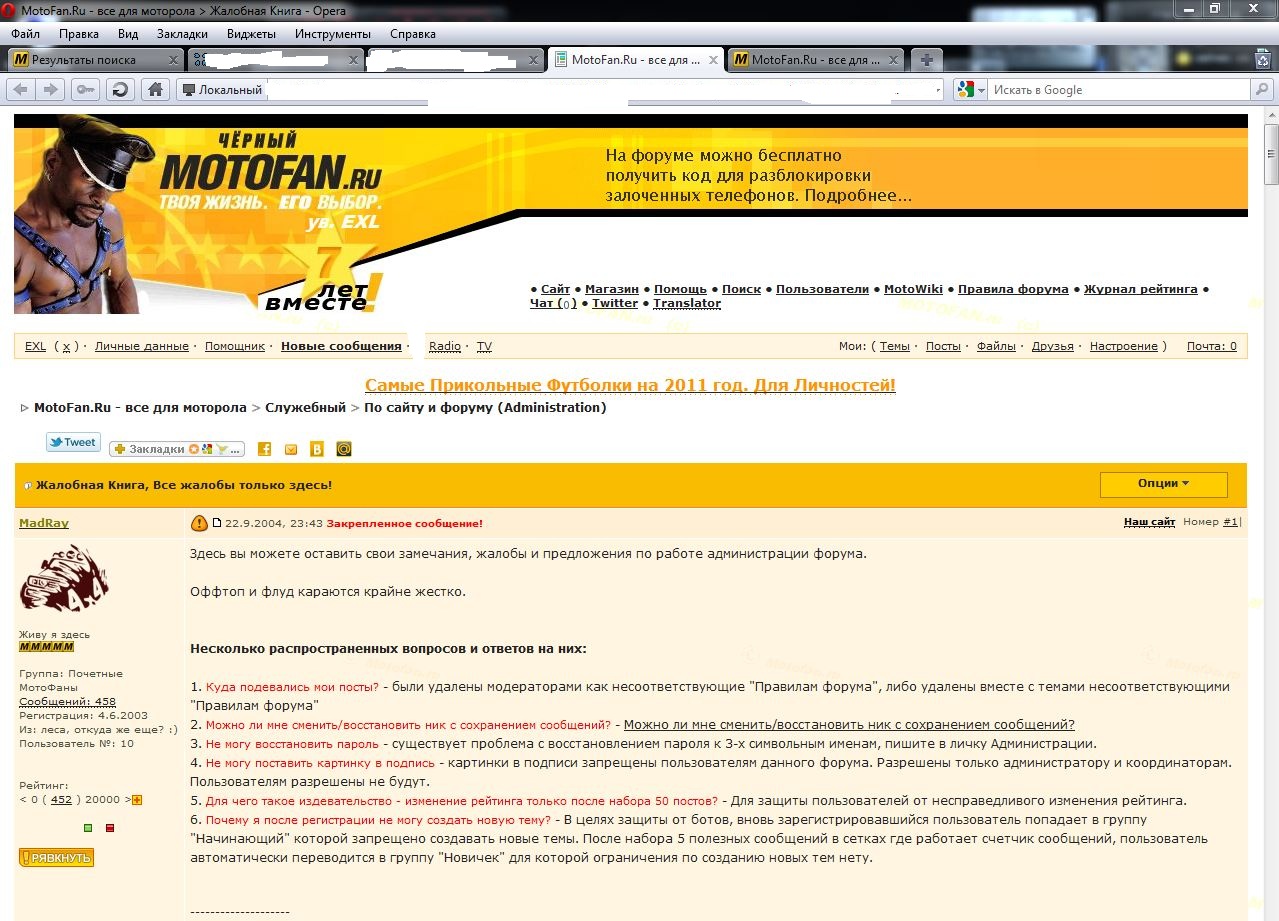
Task: Click the warning report icon on MadRay's post
Action: [199, 522]
